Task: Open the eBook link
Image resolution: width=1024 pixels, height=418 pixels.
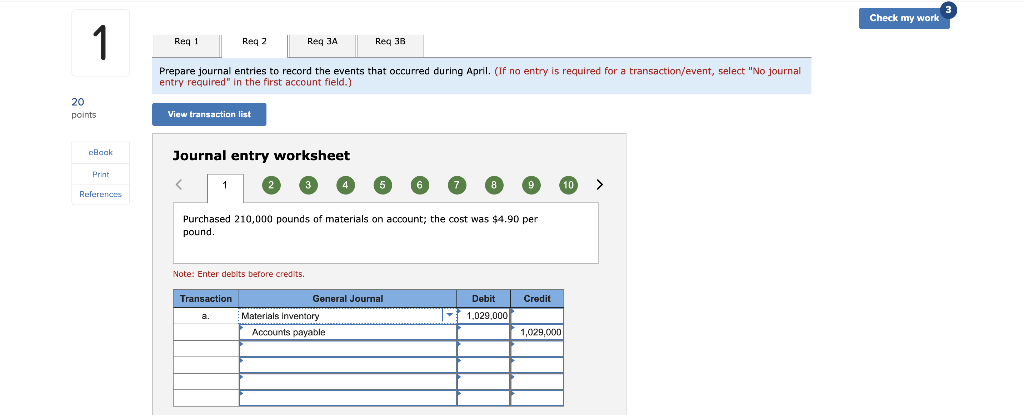Action: pyautogui.click(x=101, y=152)
